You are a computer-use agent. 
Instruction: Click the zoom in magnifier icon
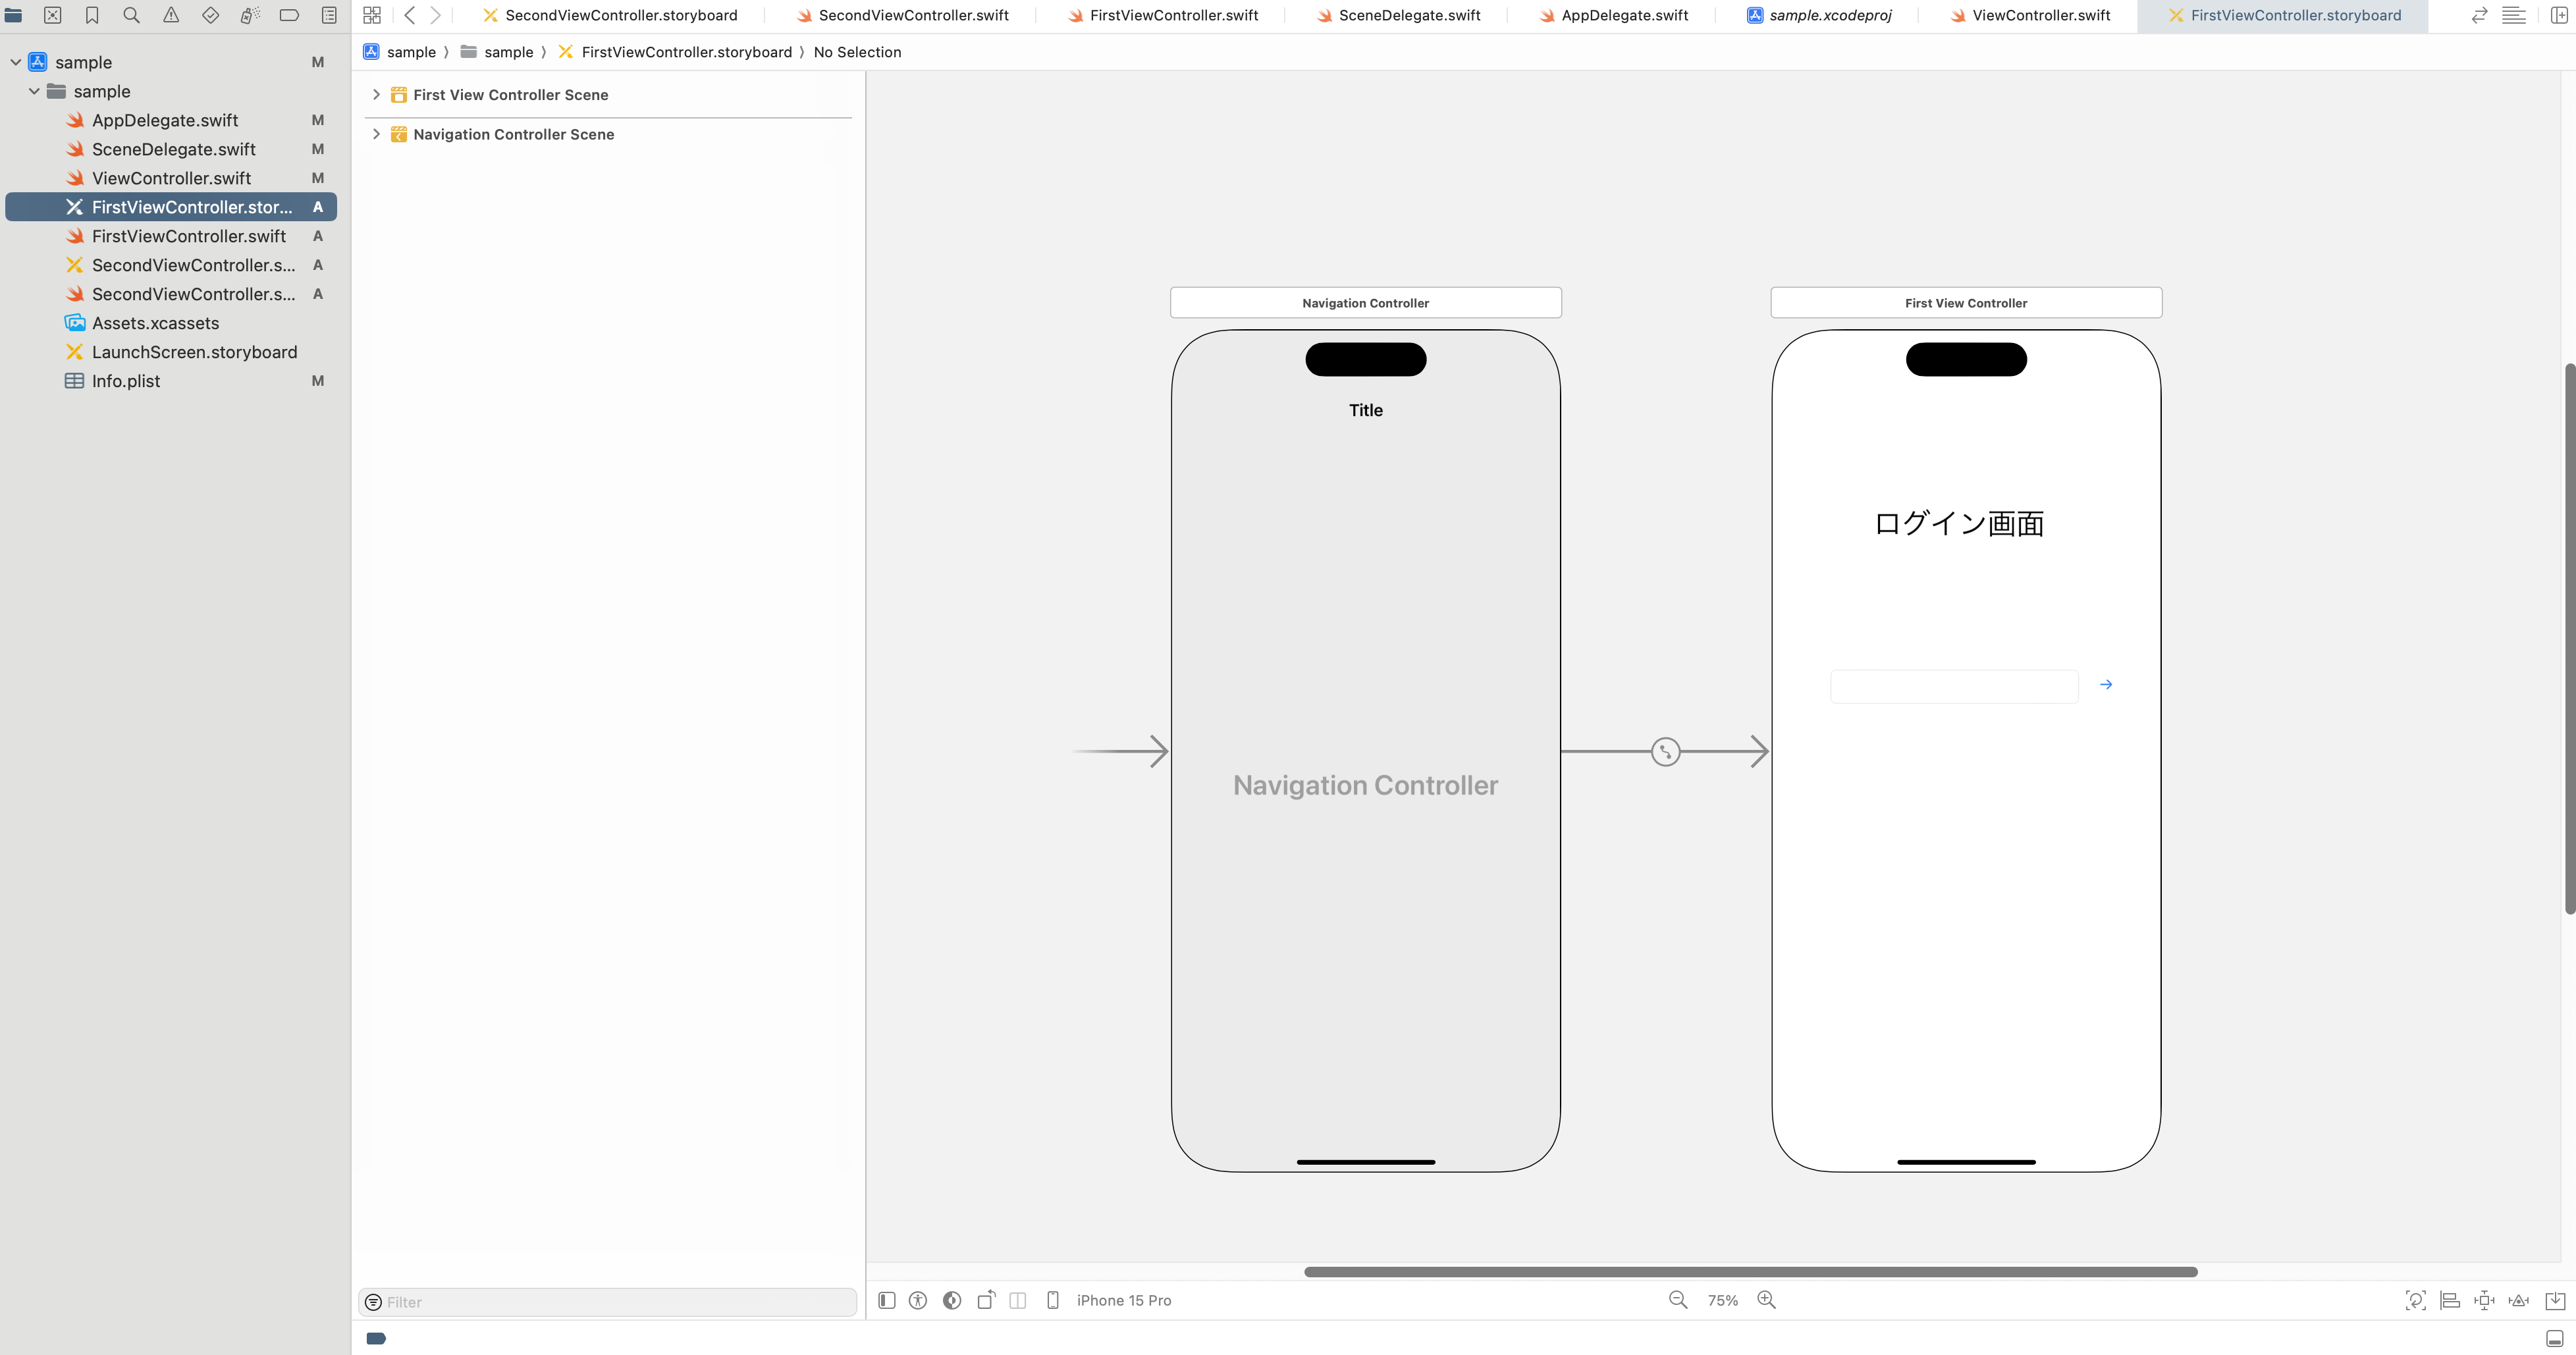[x=1767, y=1300]
